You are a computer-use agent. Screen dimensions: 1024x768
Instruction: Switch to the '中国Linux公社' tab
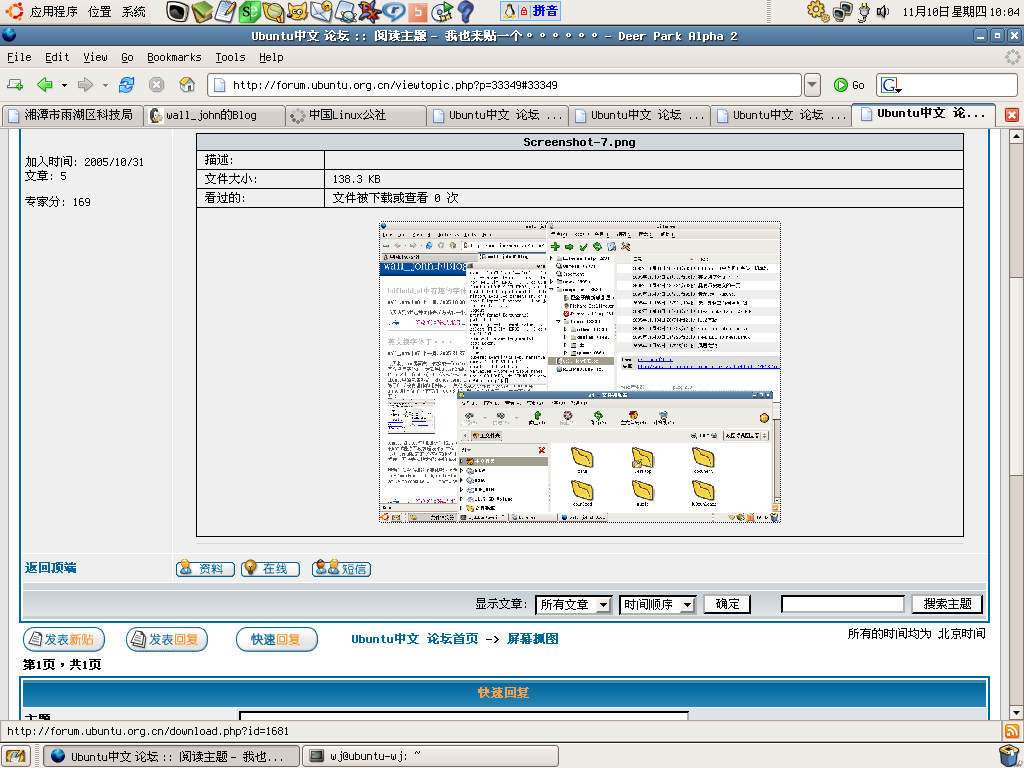[356, 116]
